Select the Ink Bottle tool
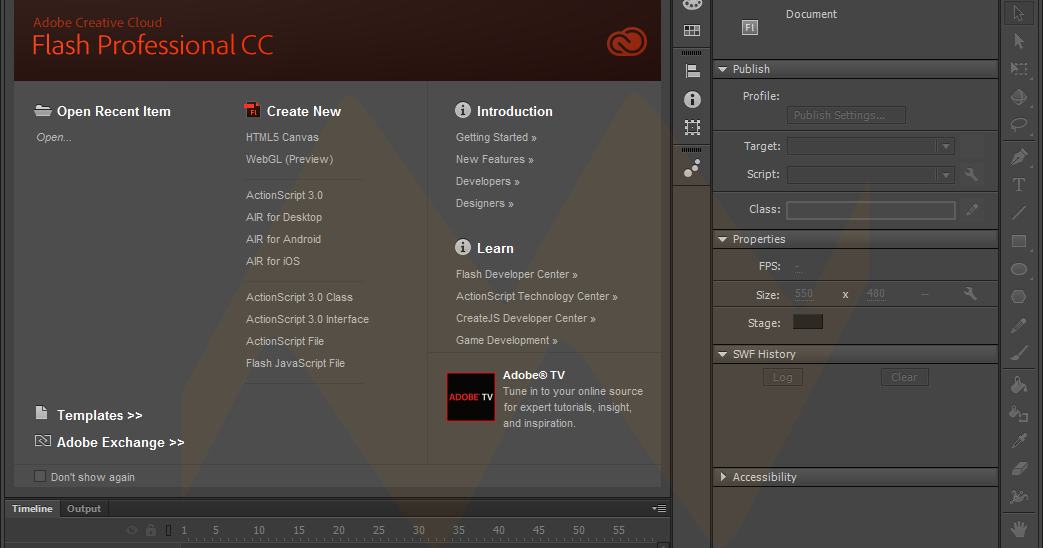Image resolution: width=1043 pixels, height=548 pixels. coord(1018,413)
